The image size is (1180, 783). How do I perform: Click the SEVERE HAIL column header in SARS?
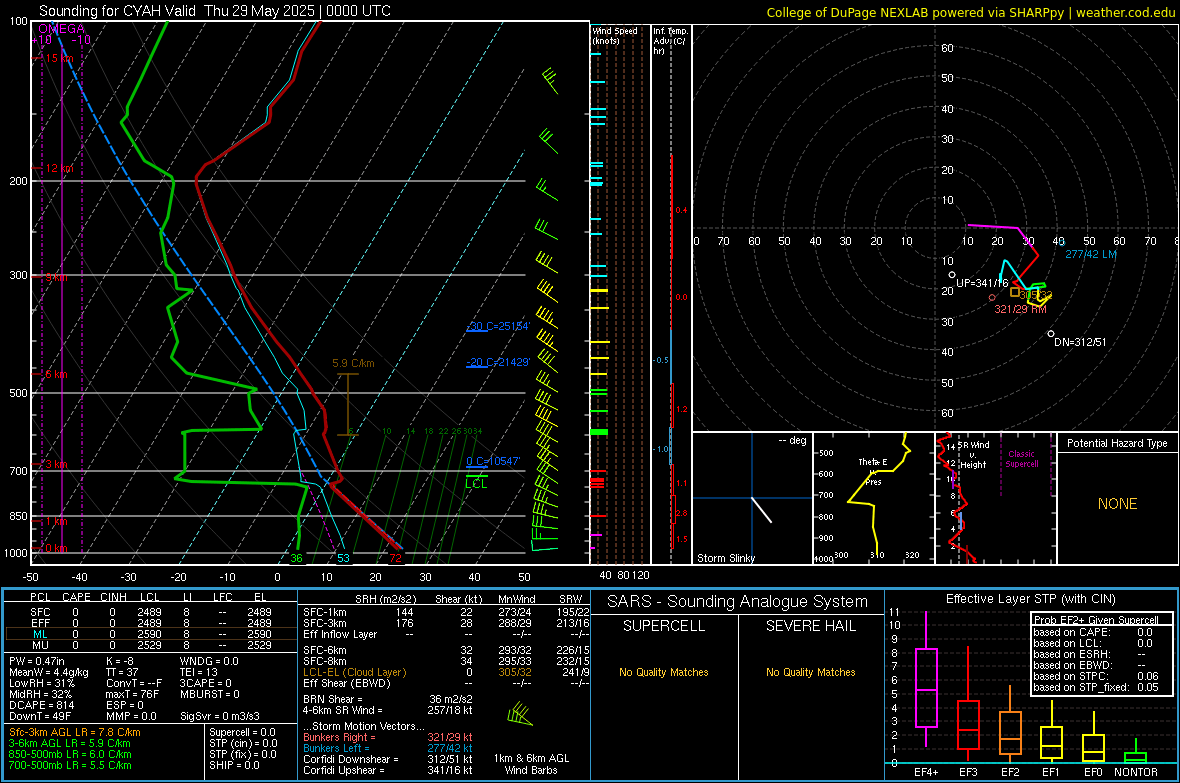pyautogui.click(x=810, y=626)
